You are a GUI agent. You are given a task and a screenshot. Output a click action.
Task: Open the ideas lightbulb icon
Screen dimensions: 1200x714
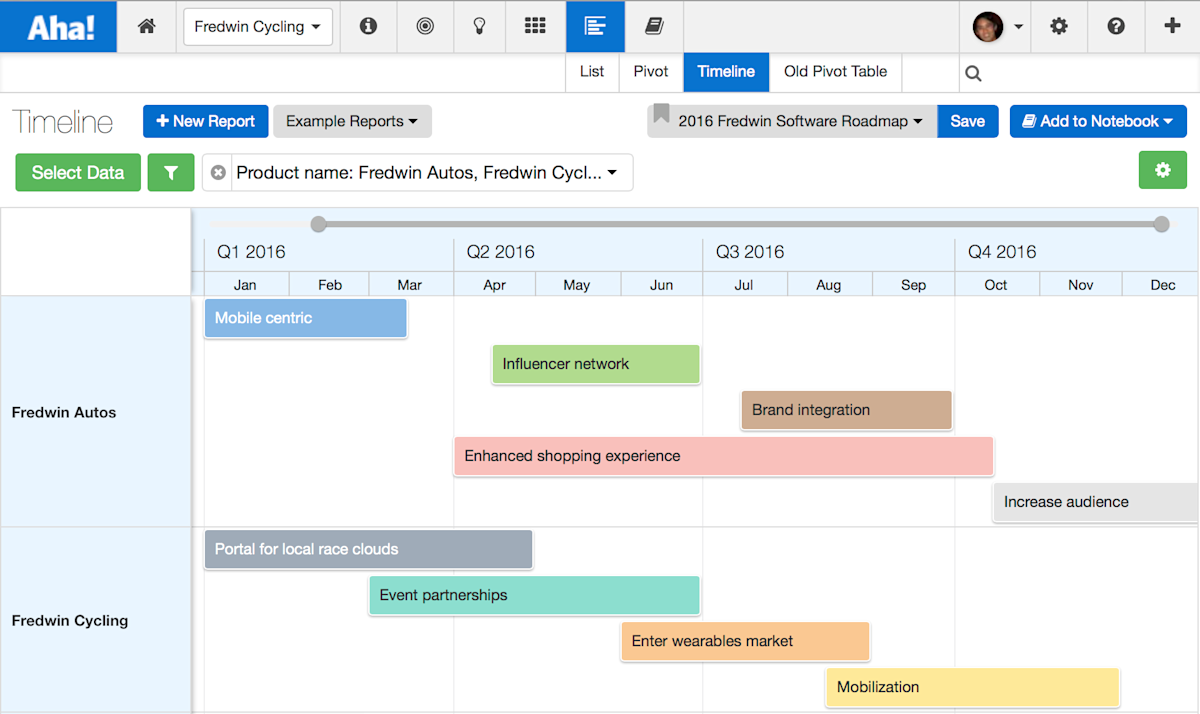pyautogui.click(x=480, y=27)
